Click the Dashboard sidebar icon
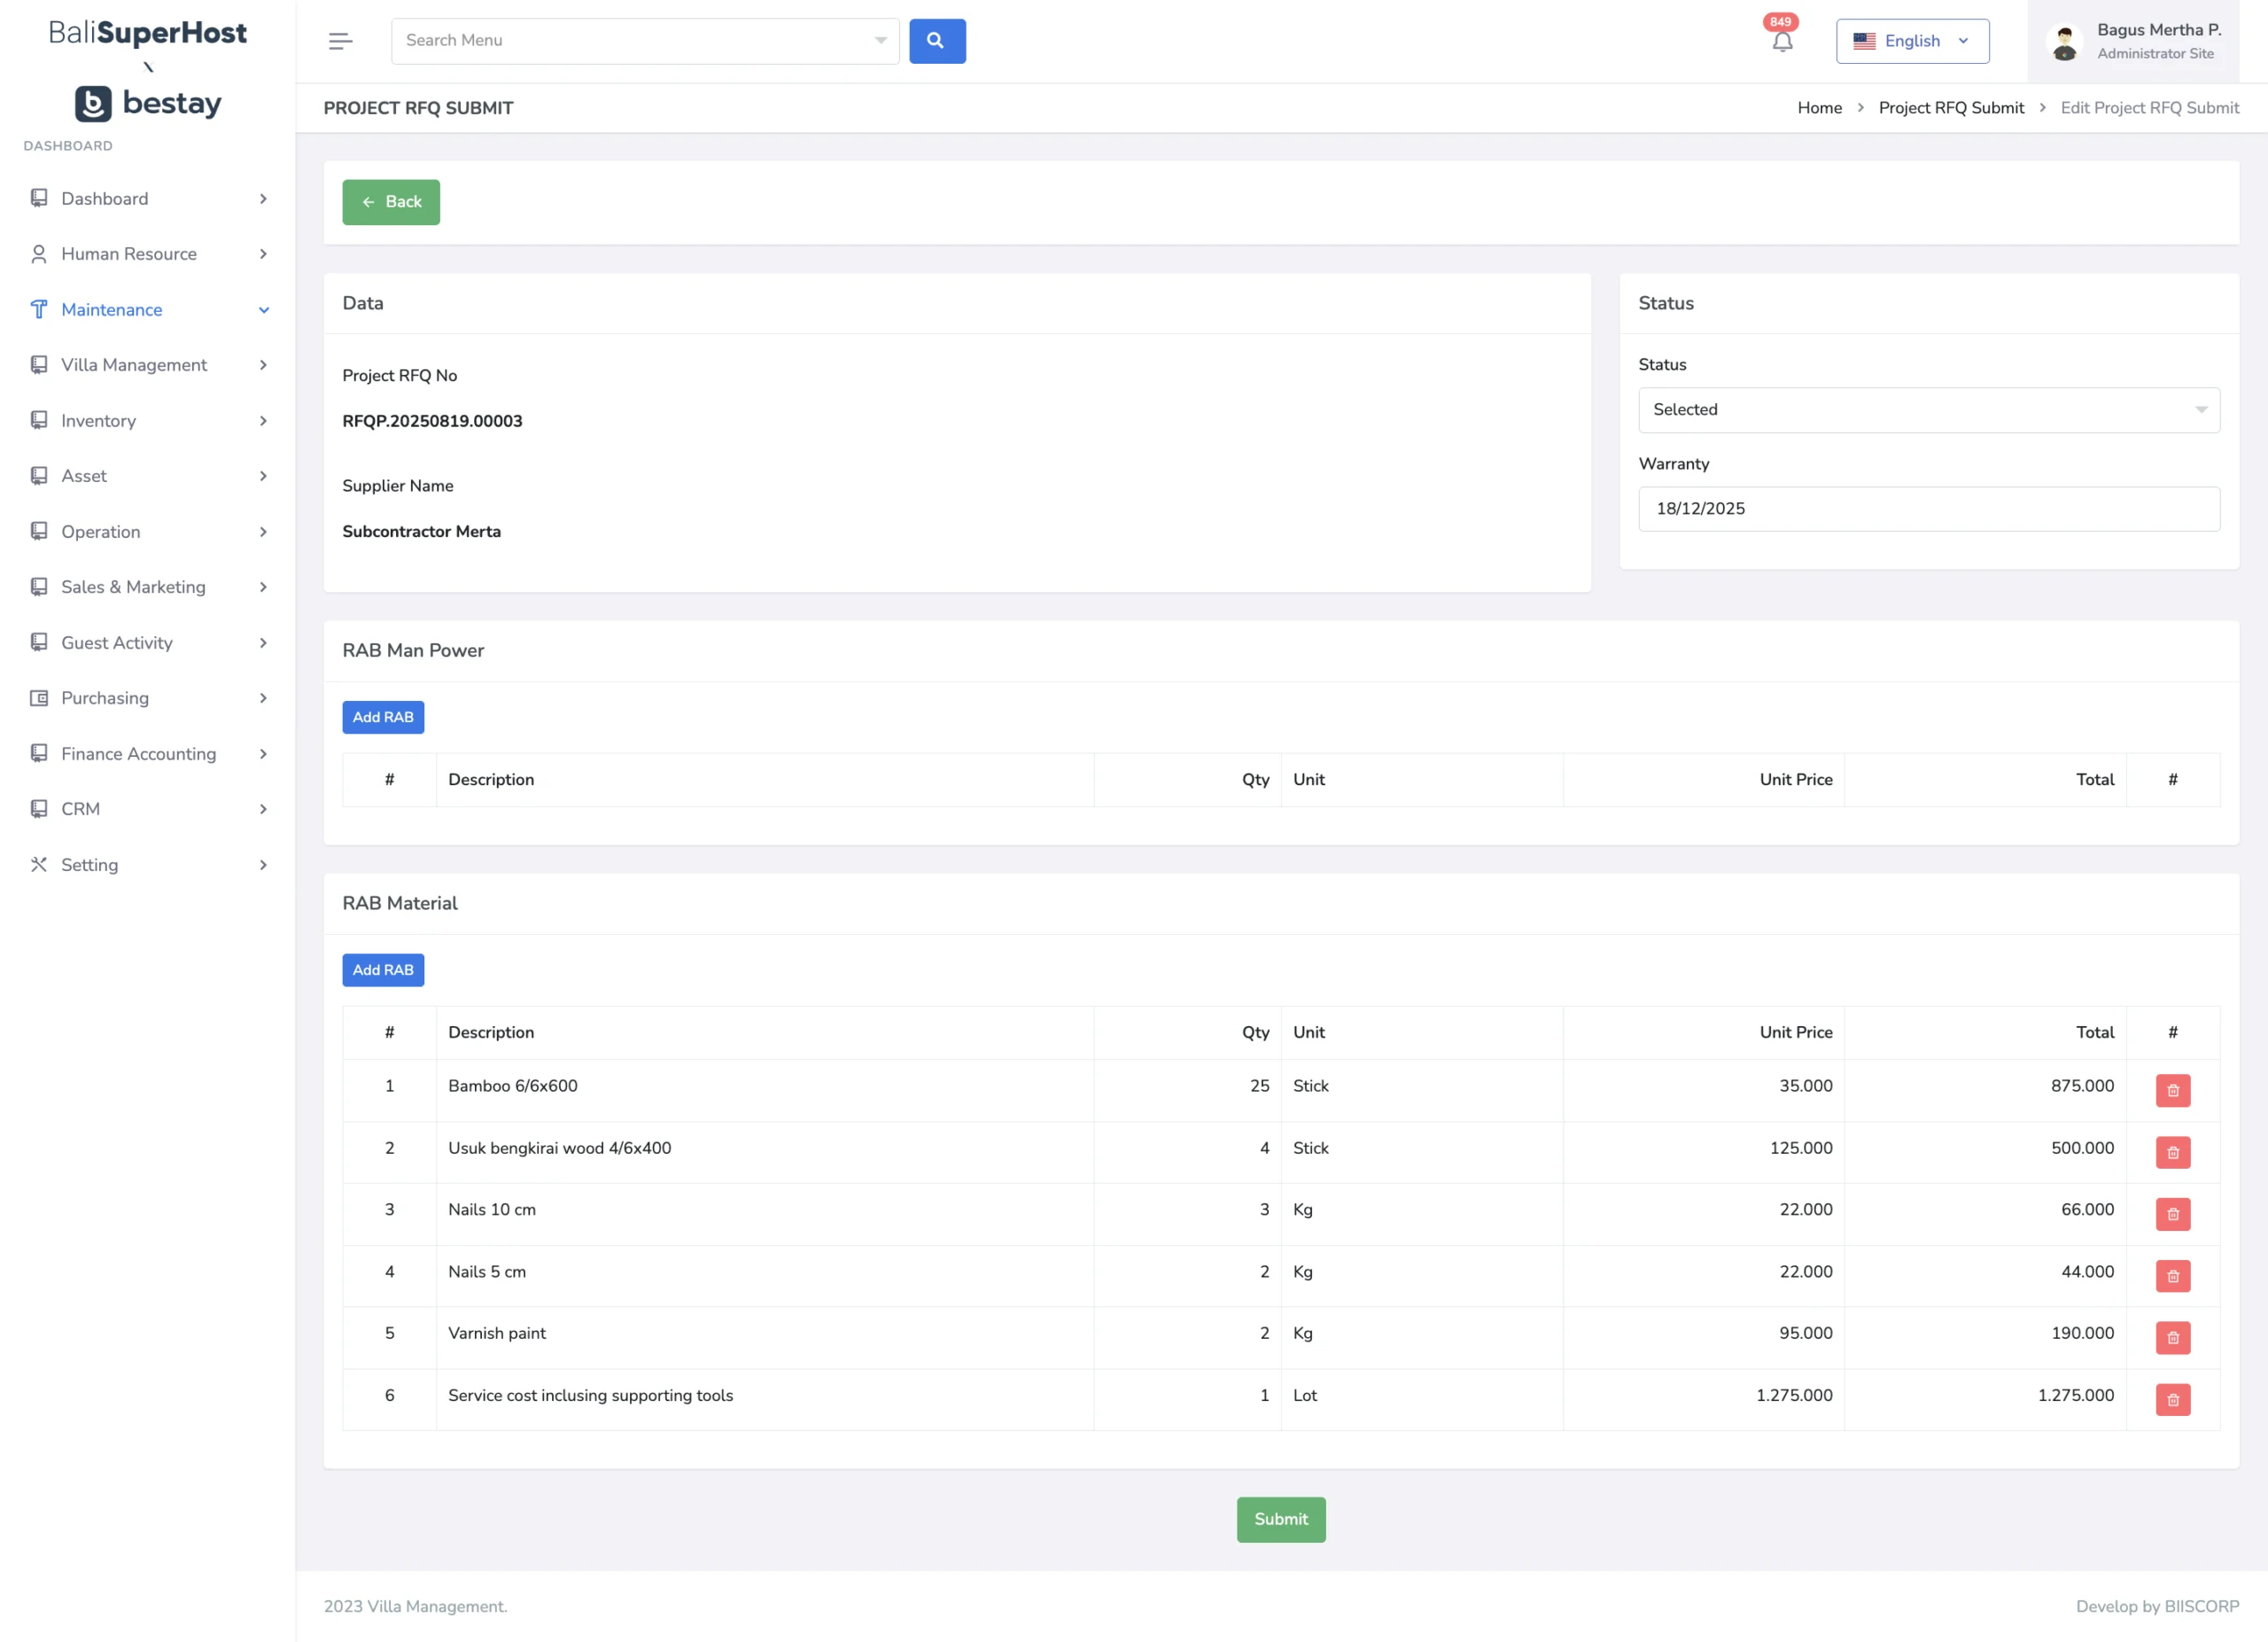Screen dimensions: 2268x1642 (x=39, y=198)
